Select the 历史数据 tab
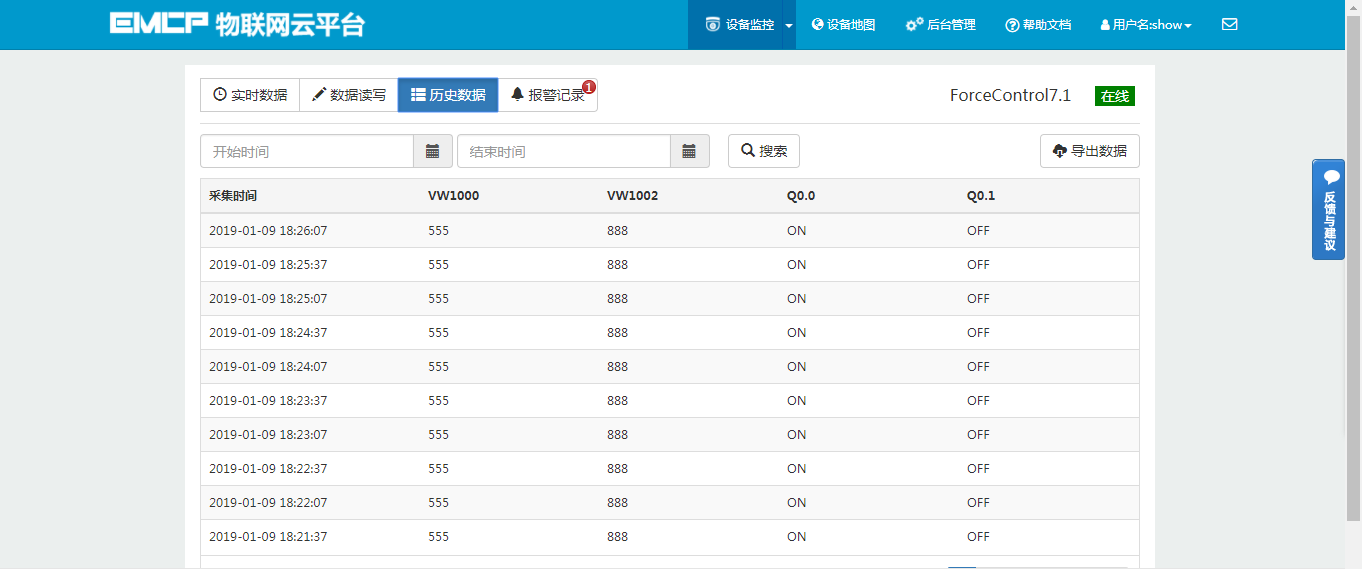The image size is (1362, 569). pos(448,95)
